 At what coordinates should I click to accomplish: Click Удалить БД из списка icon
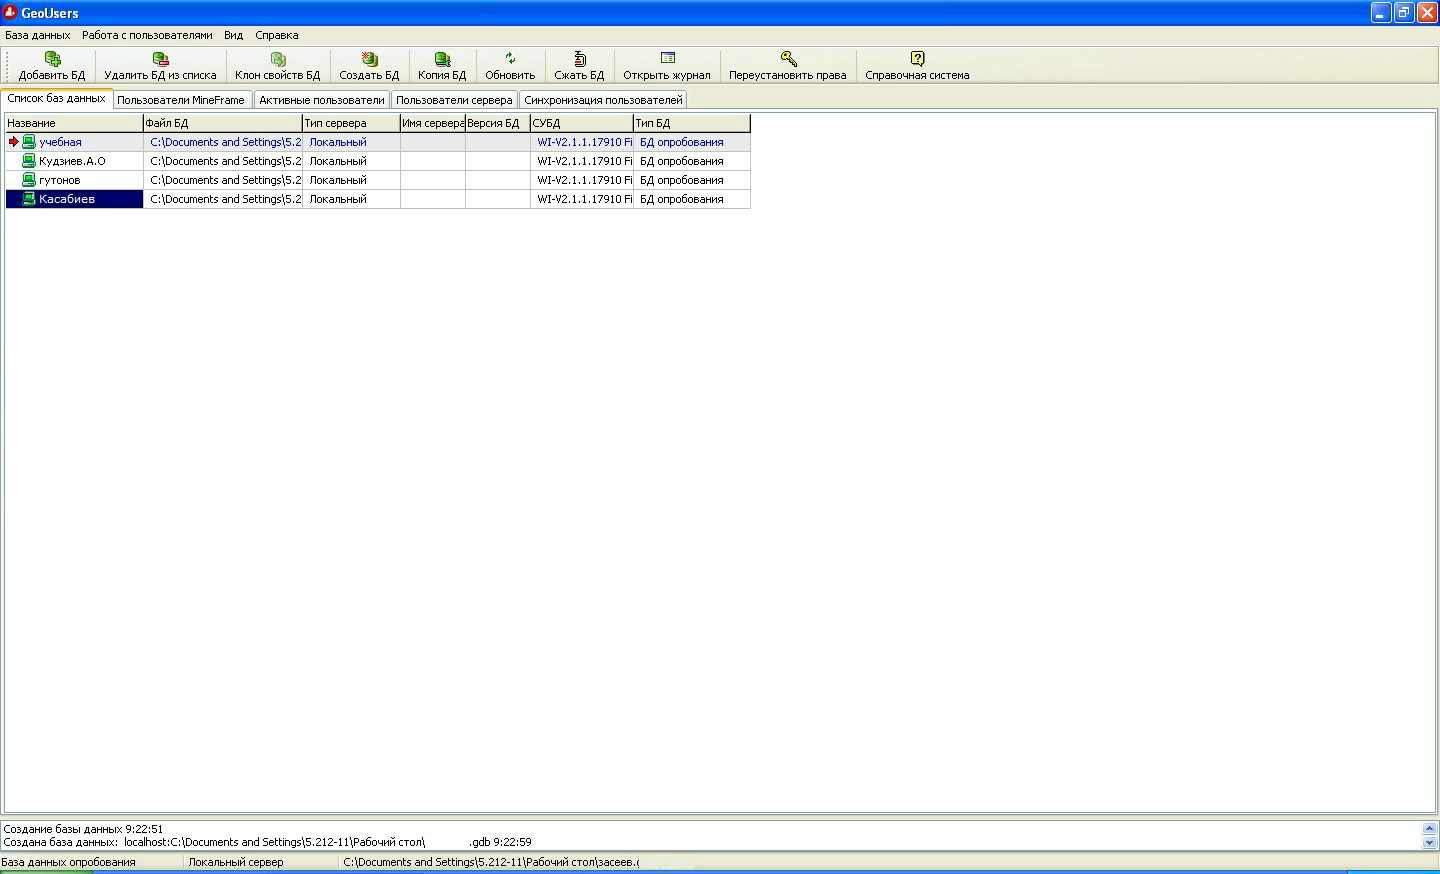(160, 59)
